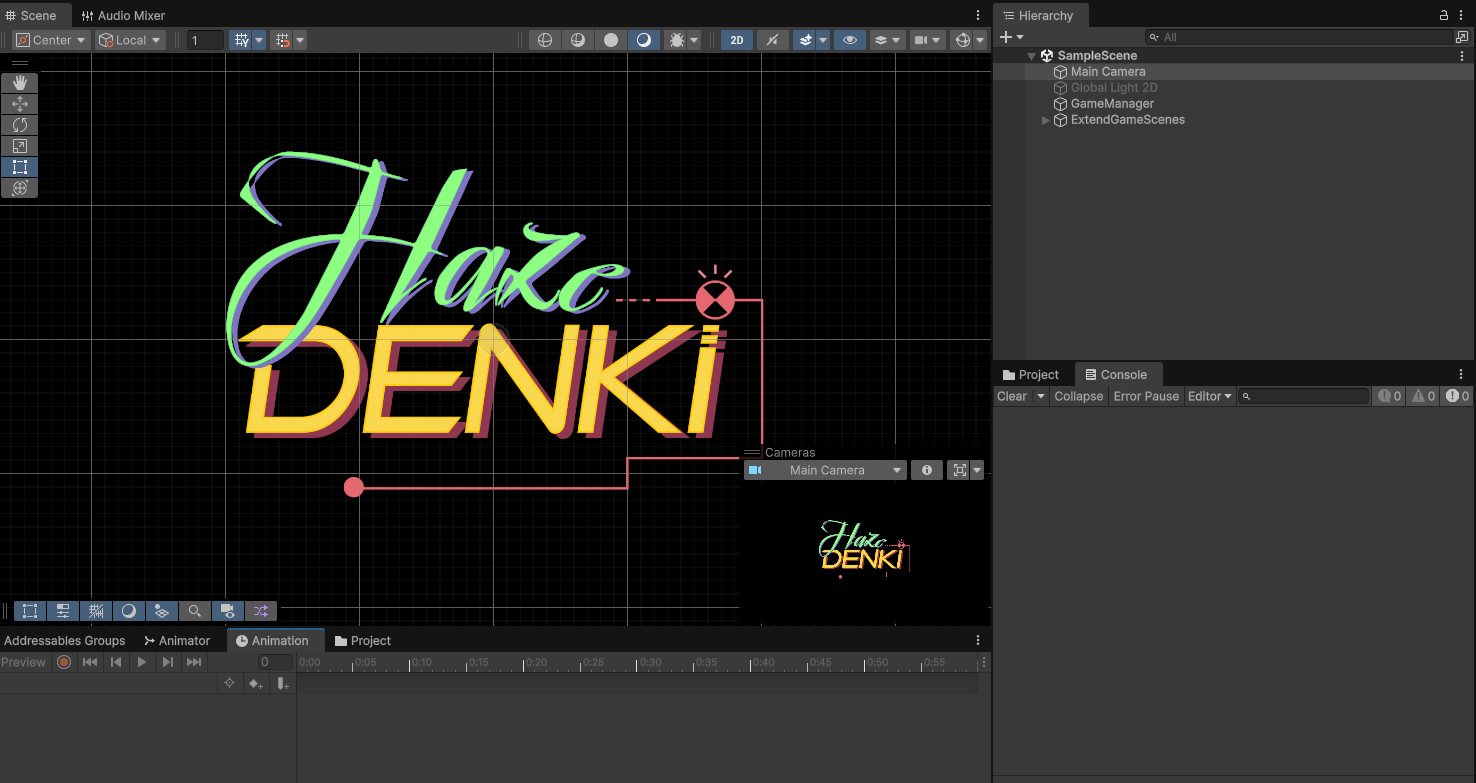Select the Scale tool
This screenshot has width=1476, height=783.
click(19, 146)
